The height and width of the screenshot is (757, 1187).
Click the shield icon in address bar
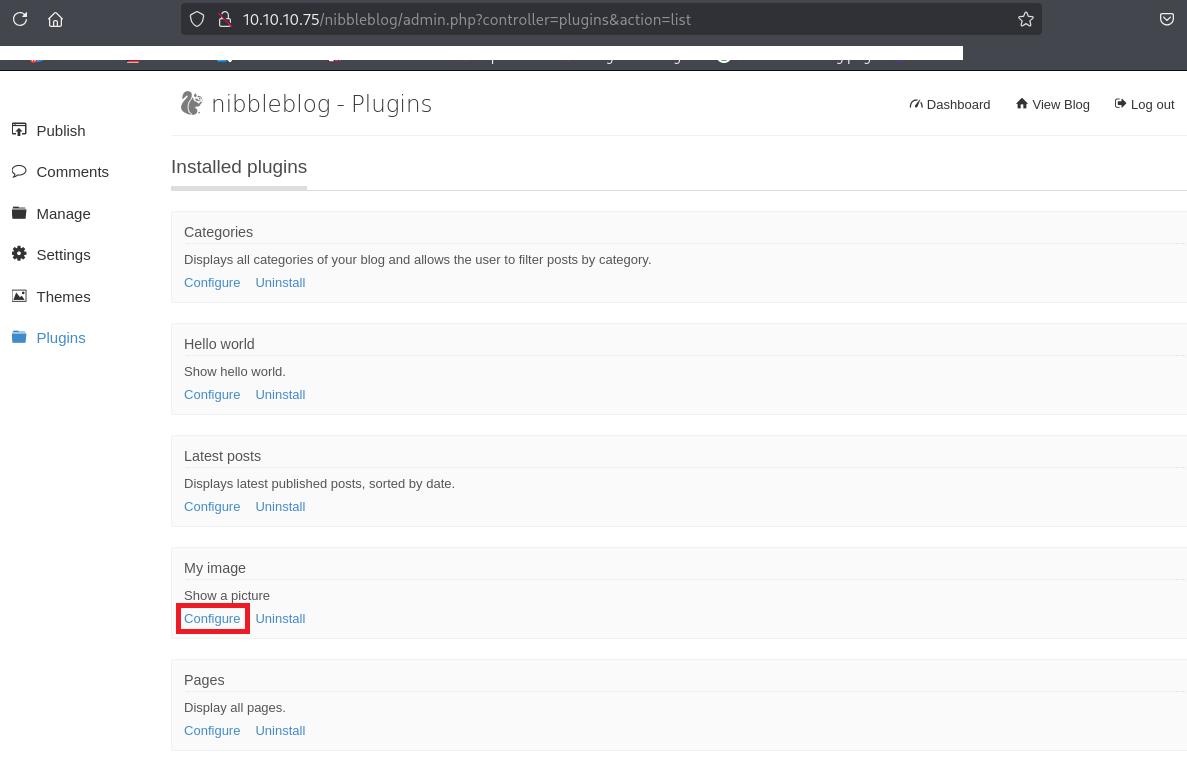pyautogui.click(x=197, y=19)
